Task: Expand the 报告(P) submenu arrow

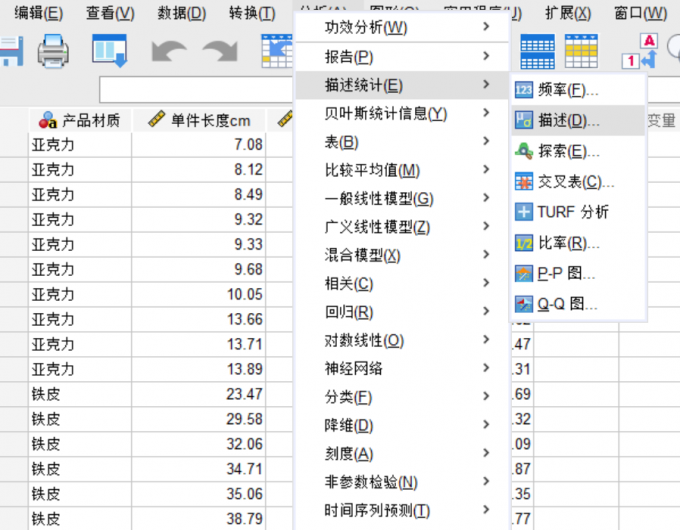Action: [486, 56]
